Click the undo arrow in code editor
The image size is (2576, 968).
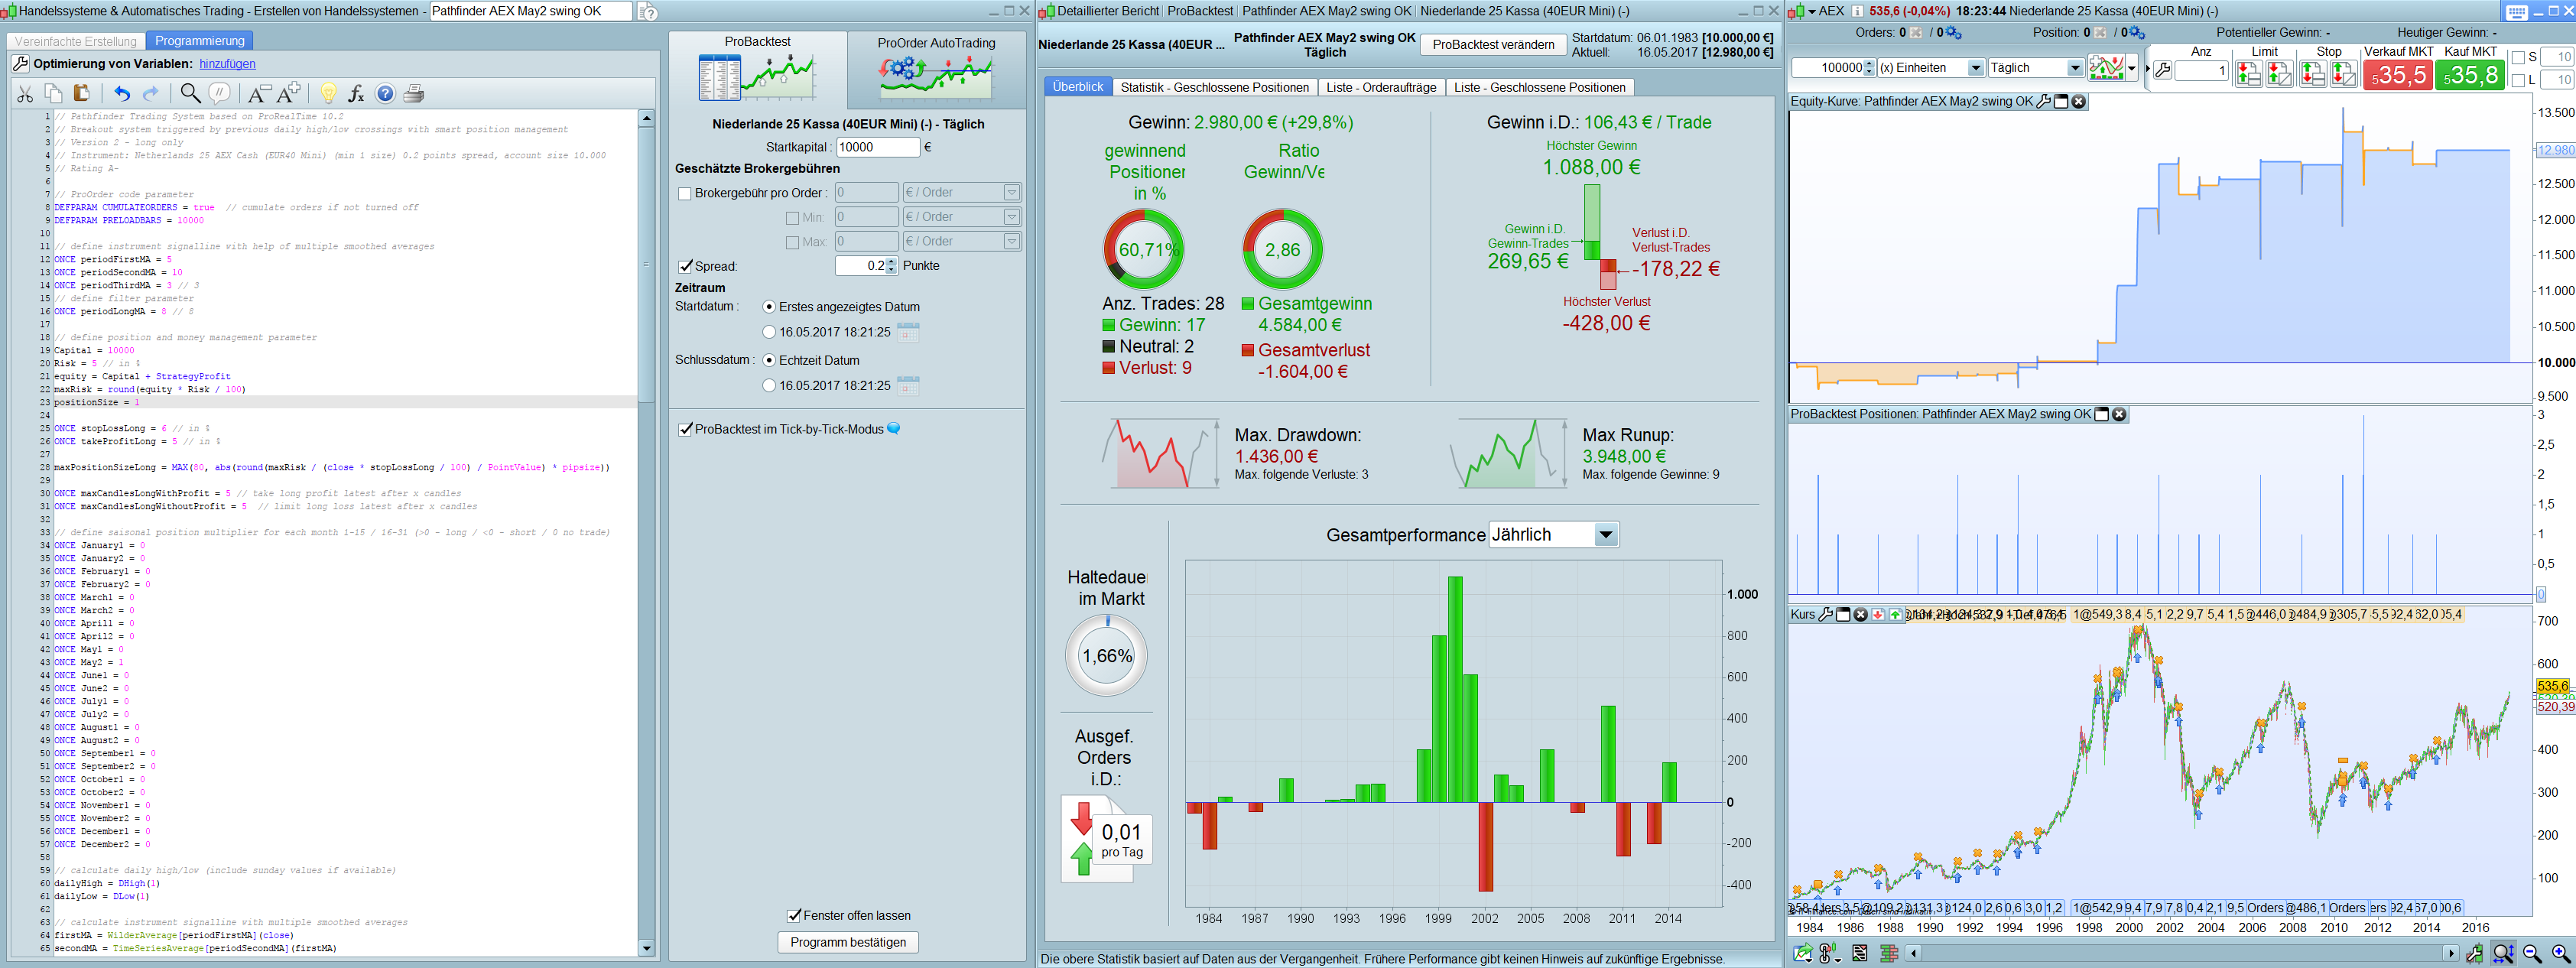[x=121, y=94]
